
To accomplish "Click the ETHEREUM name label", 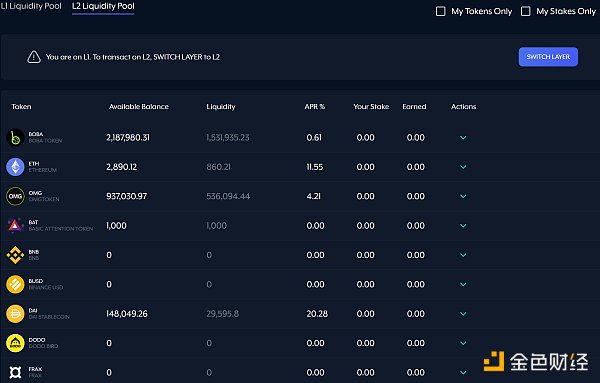I will [42, 170].
